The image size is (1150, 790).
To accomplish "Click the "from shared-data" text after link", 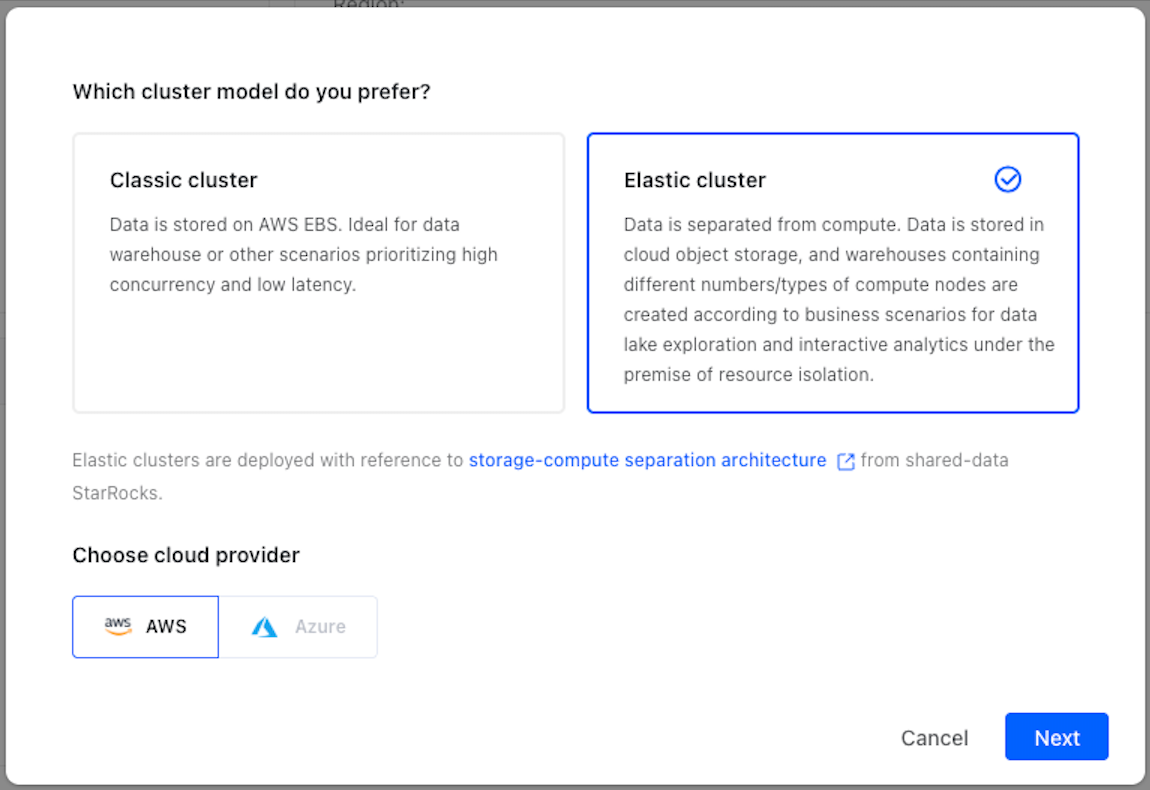I will (934, 461).
